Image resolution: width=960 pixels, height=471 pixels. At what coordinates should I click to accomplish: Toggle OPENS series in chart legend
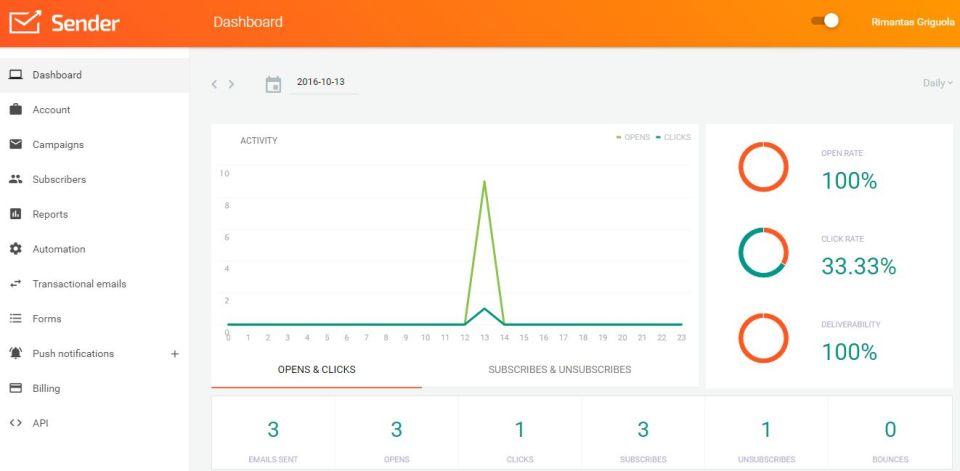pos(633,137)
